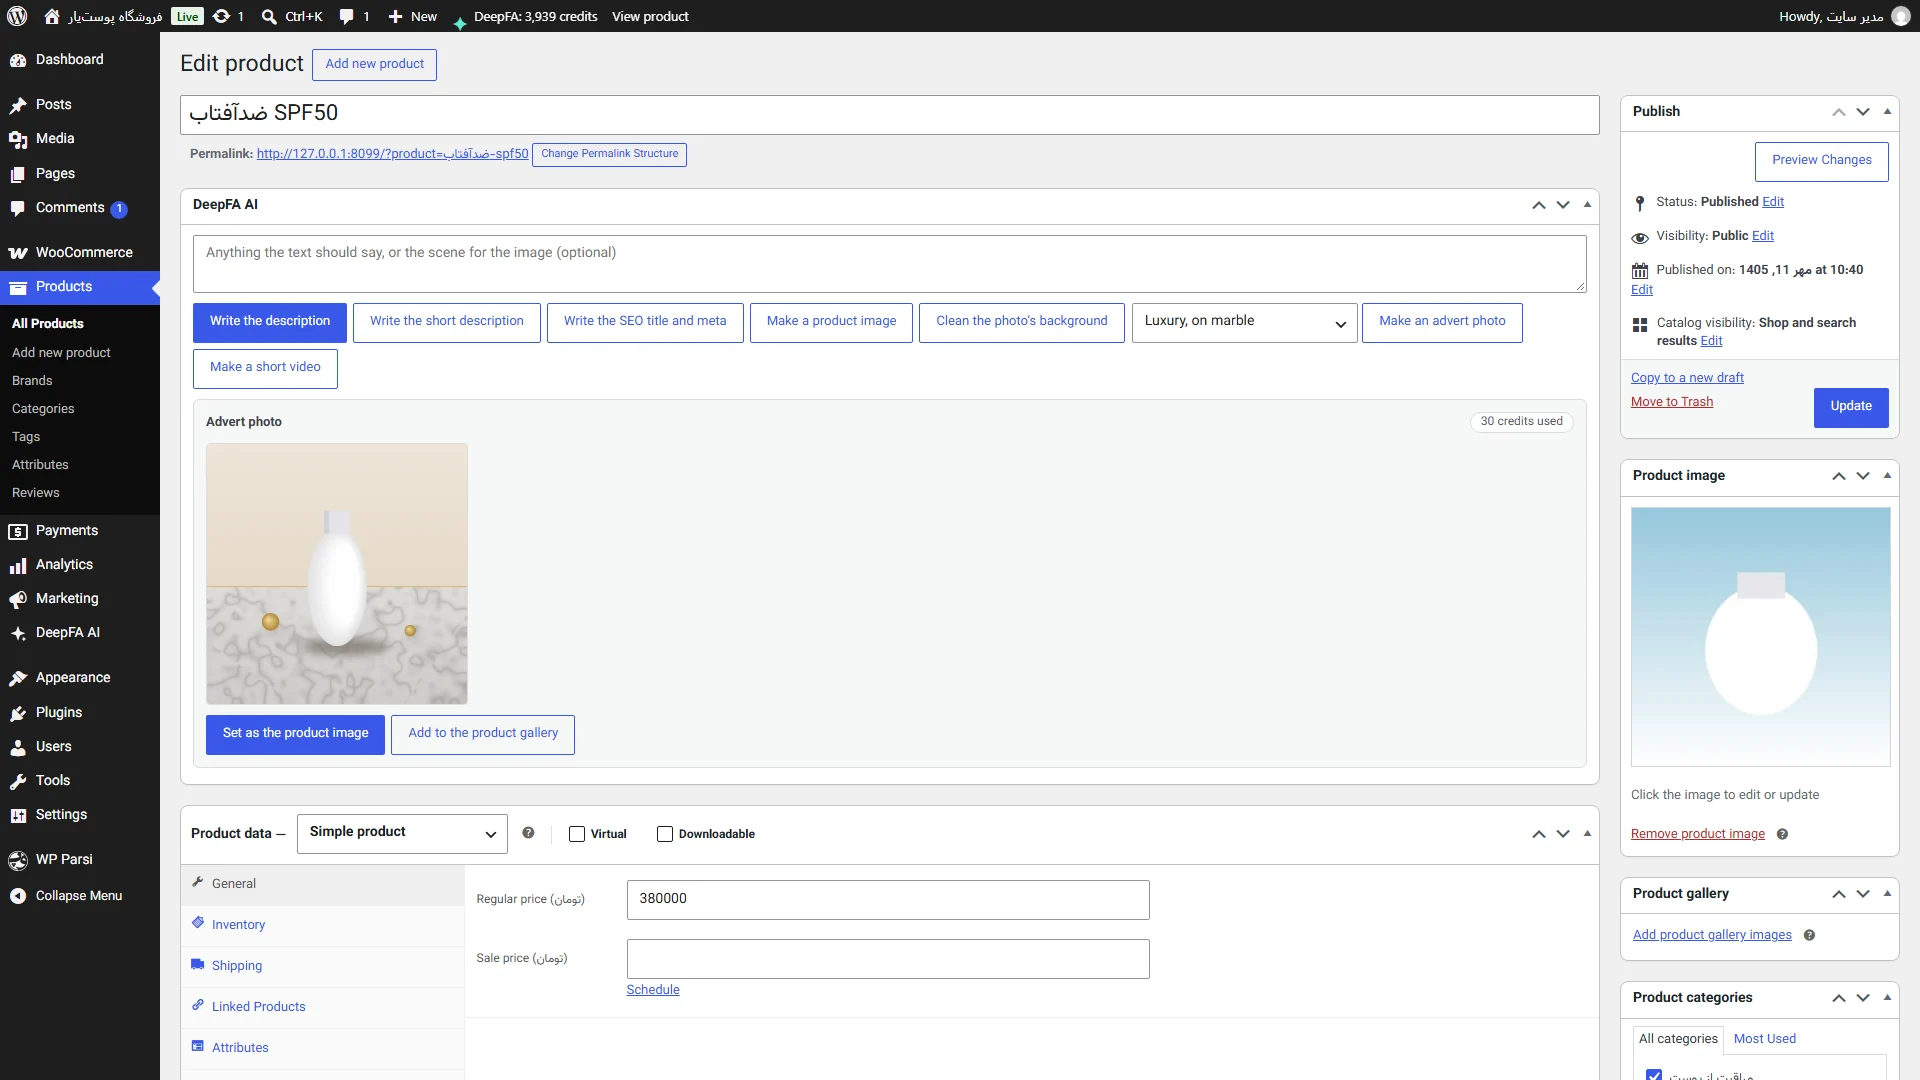1920x1080 pixels.
Task: Toggle the DeepFA AI panel collapse arrow
Action: pyautogui.click(x=1587, y=205)
